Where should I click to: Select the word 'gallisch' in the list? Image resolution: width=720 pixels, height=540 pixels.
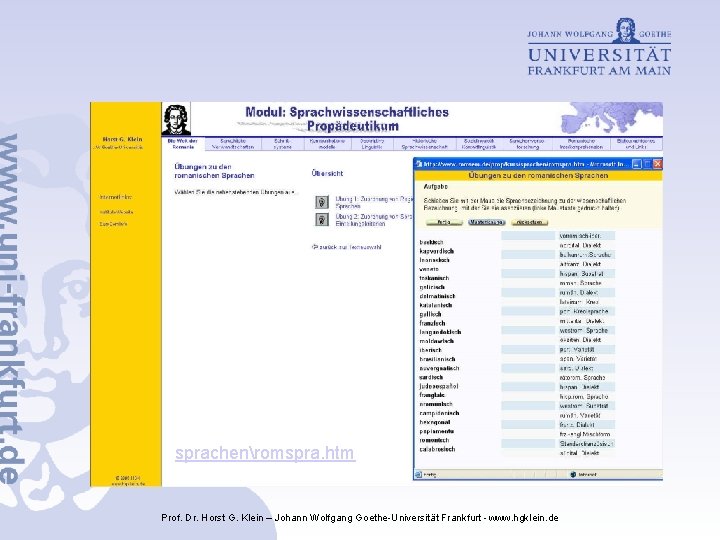tap(430, 314)
